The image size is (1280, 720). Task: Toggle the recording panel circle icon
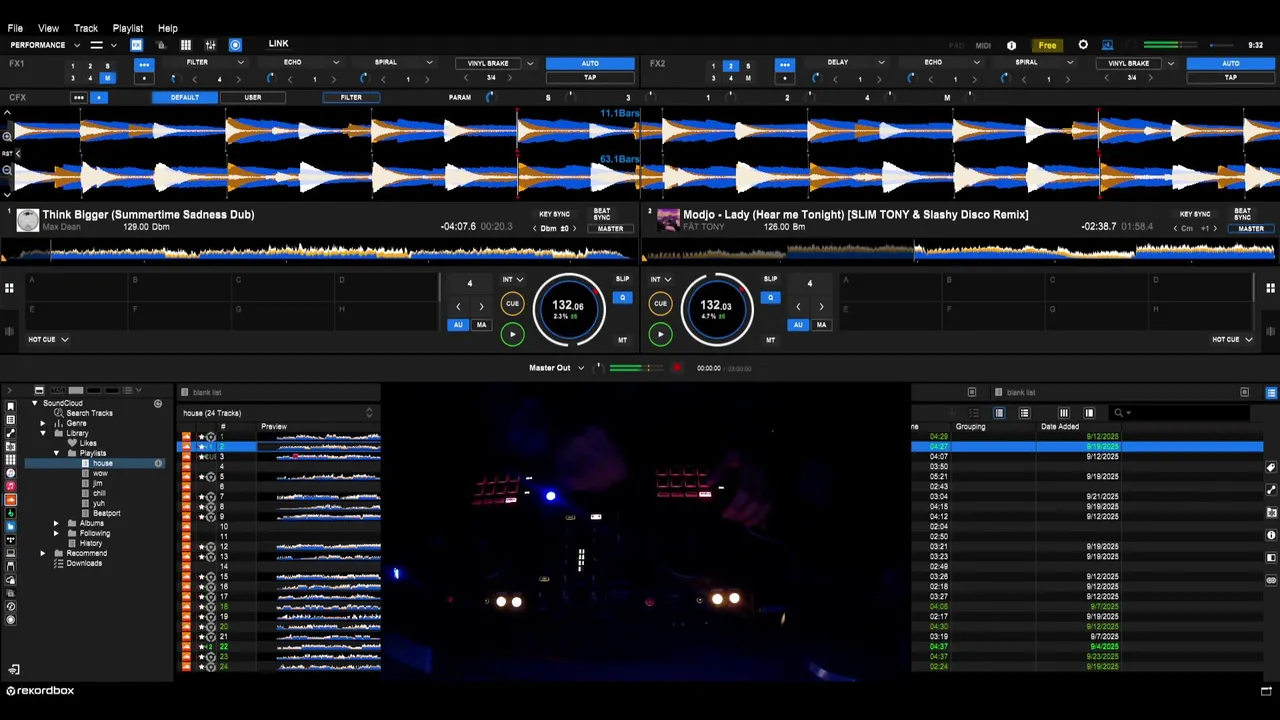235,45
